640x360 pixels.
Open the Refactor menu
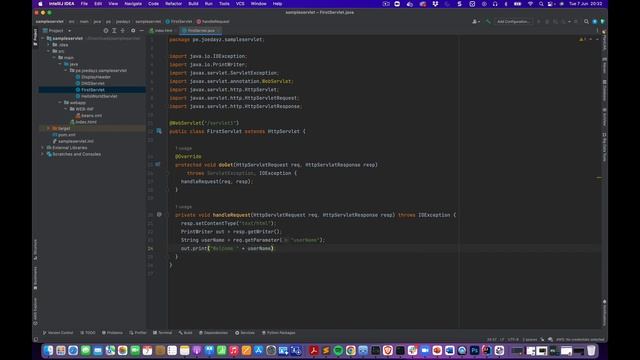tap(173, 4)
